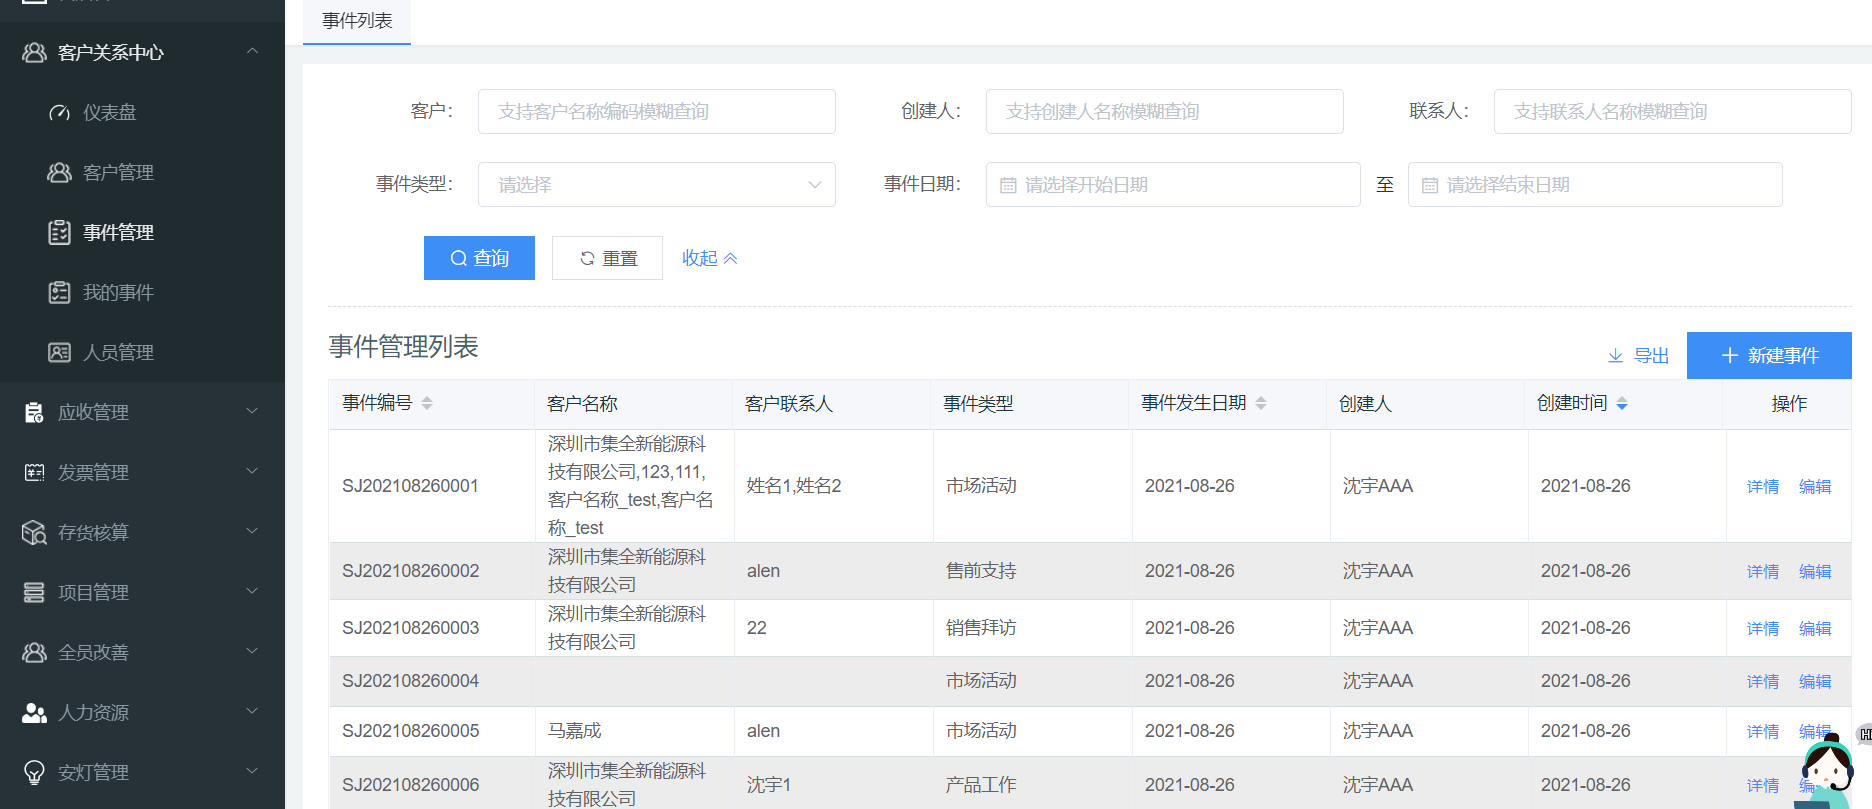Switch to the 事件列表 tab

point(357,21)
